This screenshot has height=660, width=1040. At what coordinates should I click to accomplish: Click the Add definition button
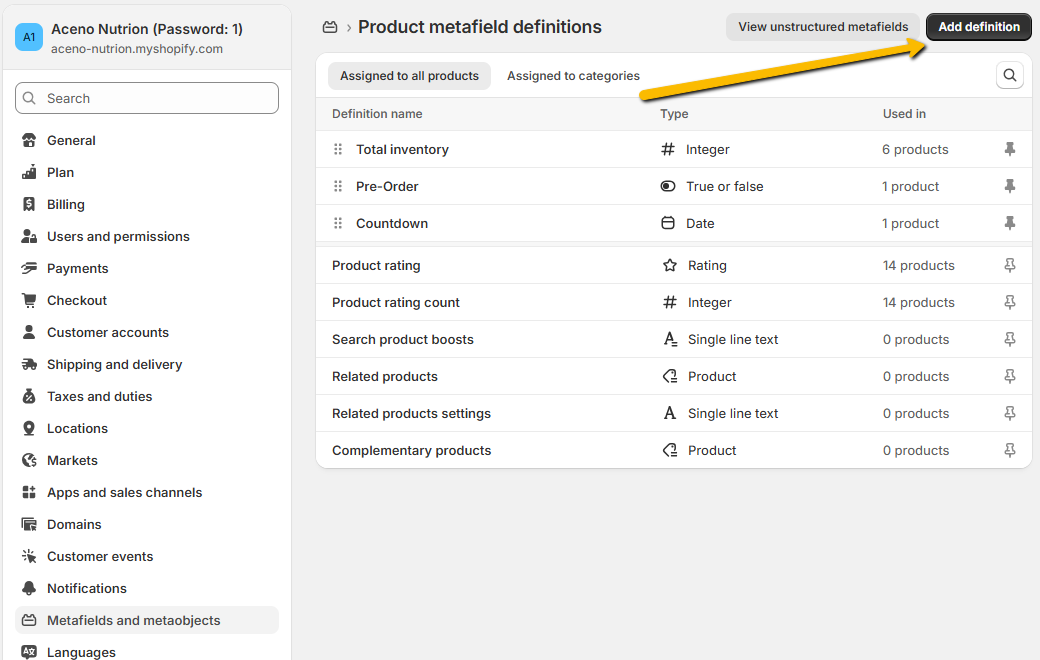point(978,27)
